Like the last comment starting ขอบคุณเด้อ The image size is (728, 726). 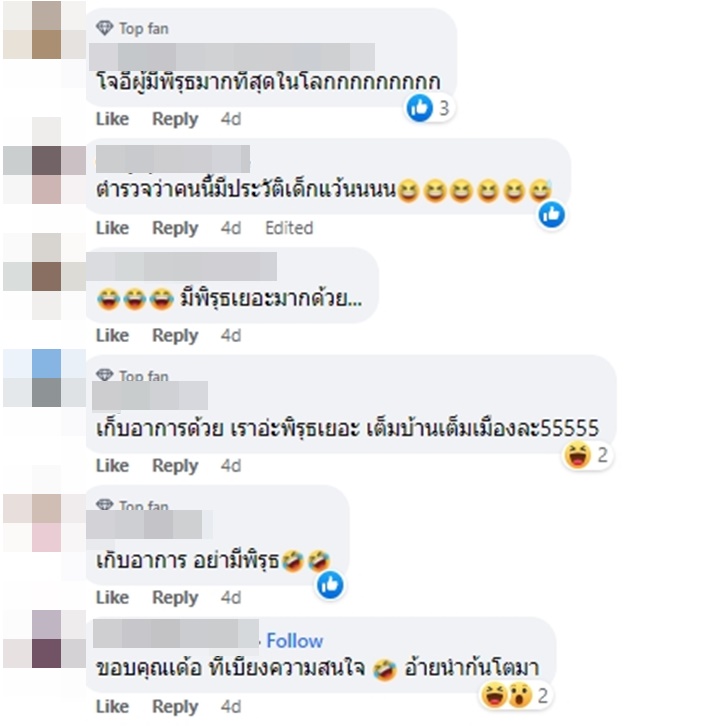click(112, 706)
